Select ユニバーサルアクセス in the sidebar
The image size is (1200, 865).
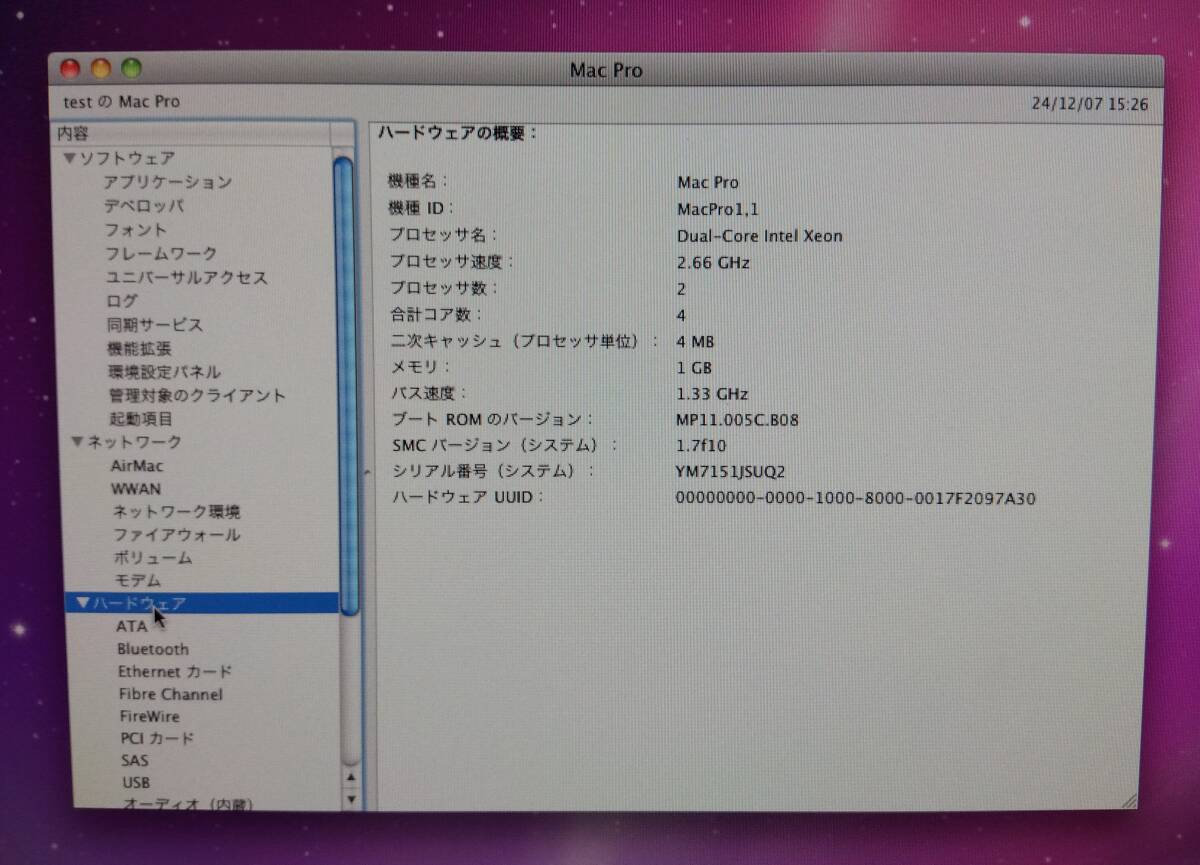pyautogui.click(x=186, y=278)
